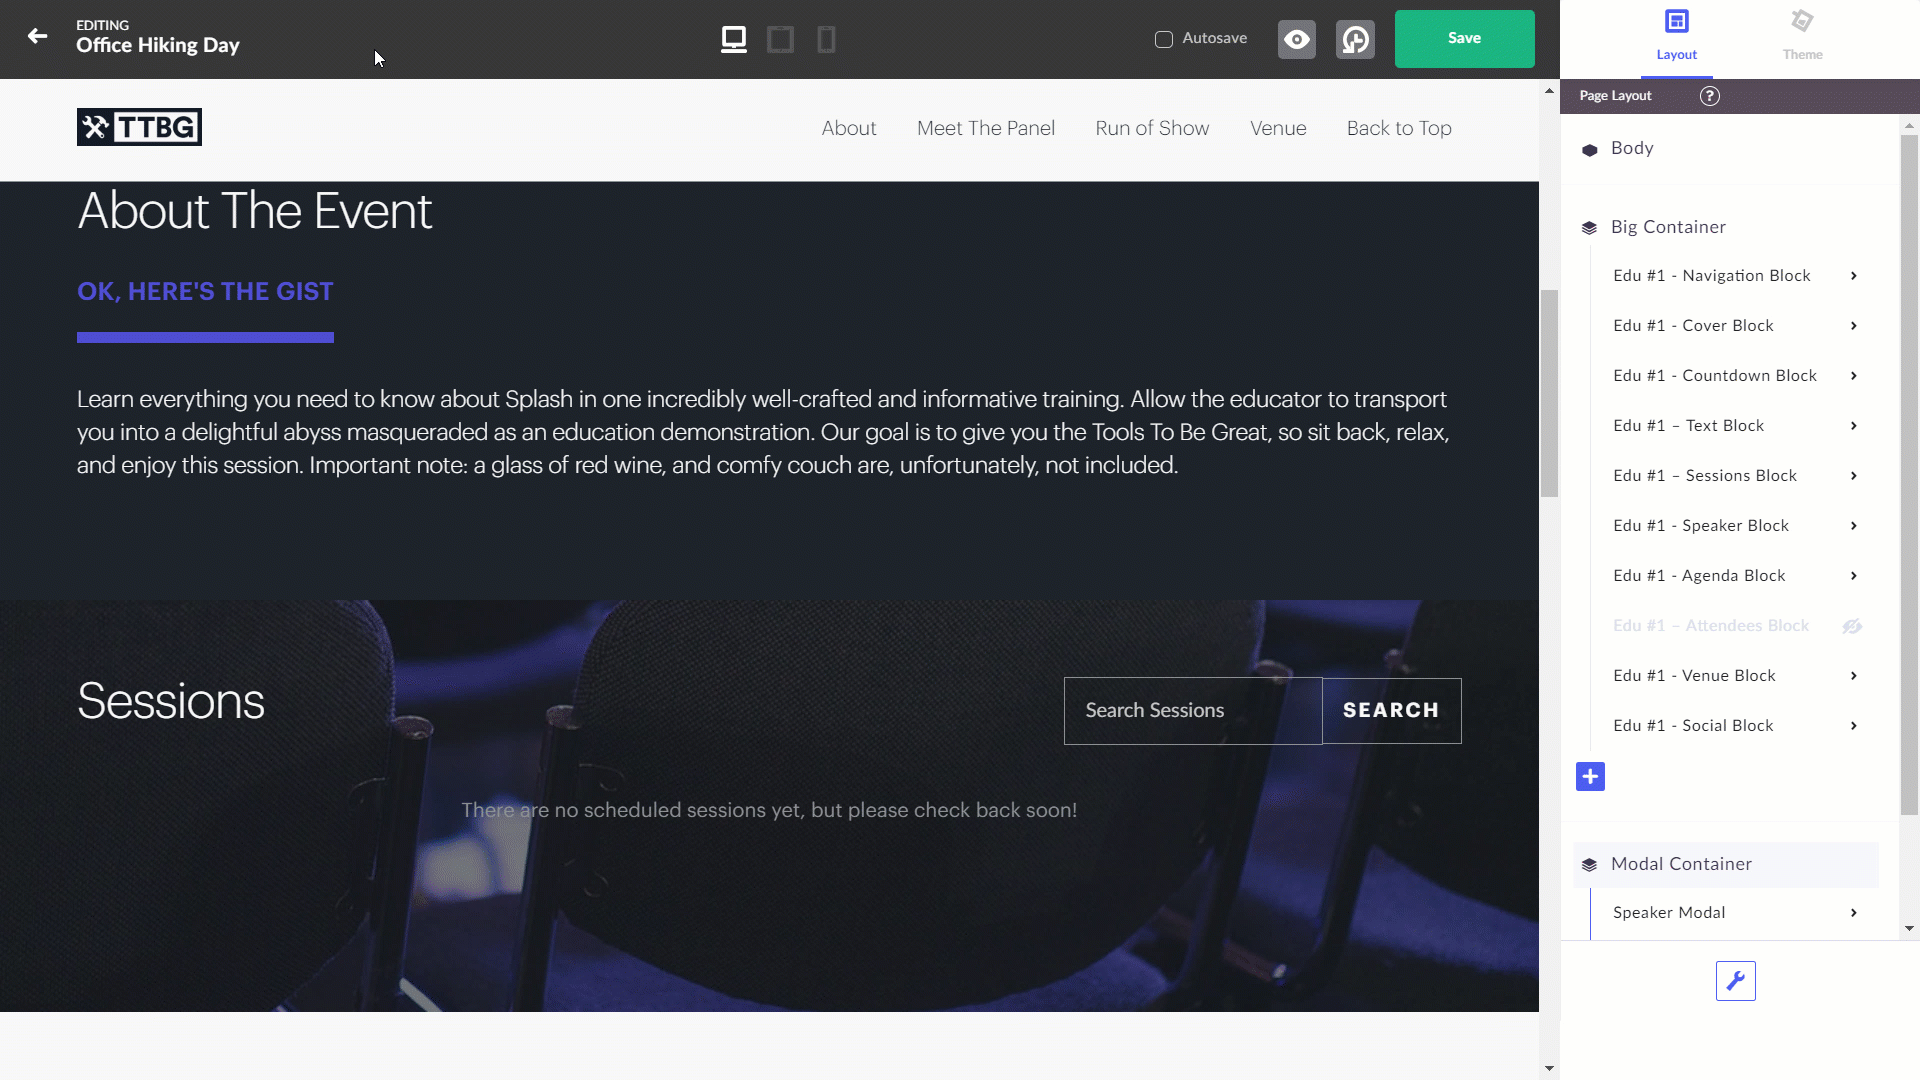Viewport: 1920px width, 1080px height.
Task: Expand Edu #1 Social Block chevron
Action: [1853, 726]
